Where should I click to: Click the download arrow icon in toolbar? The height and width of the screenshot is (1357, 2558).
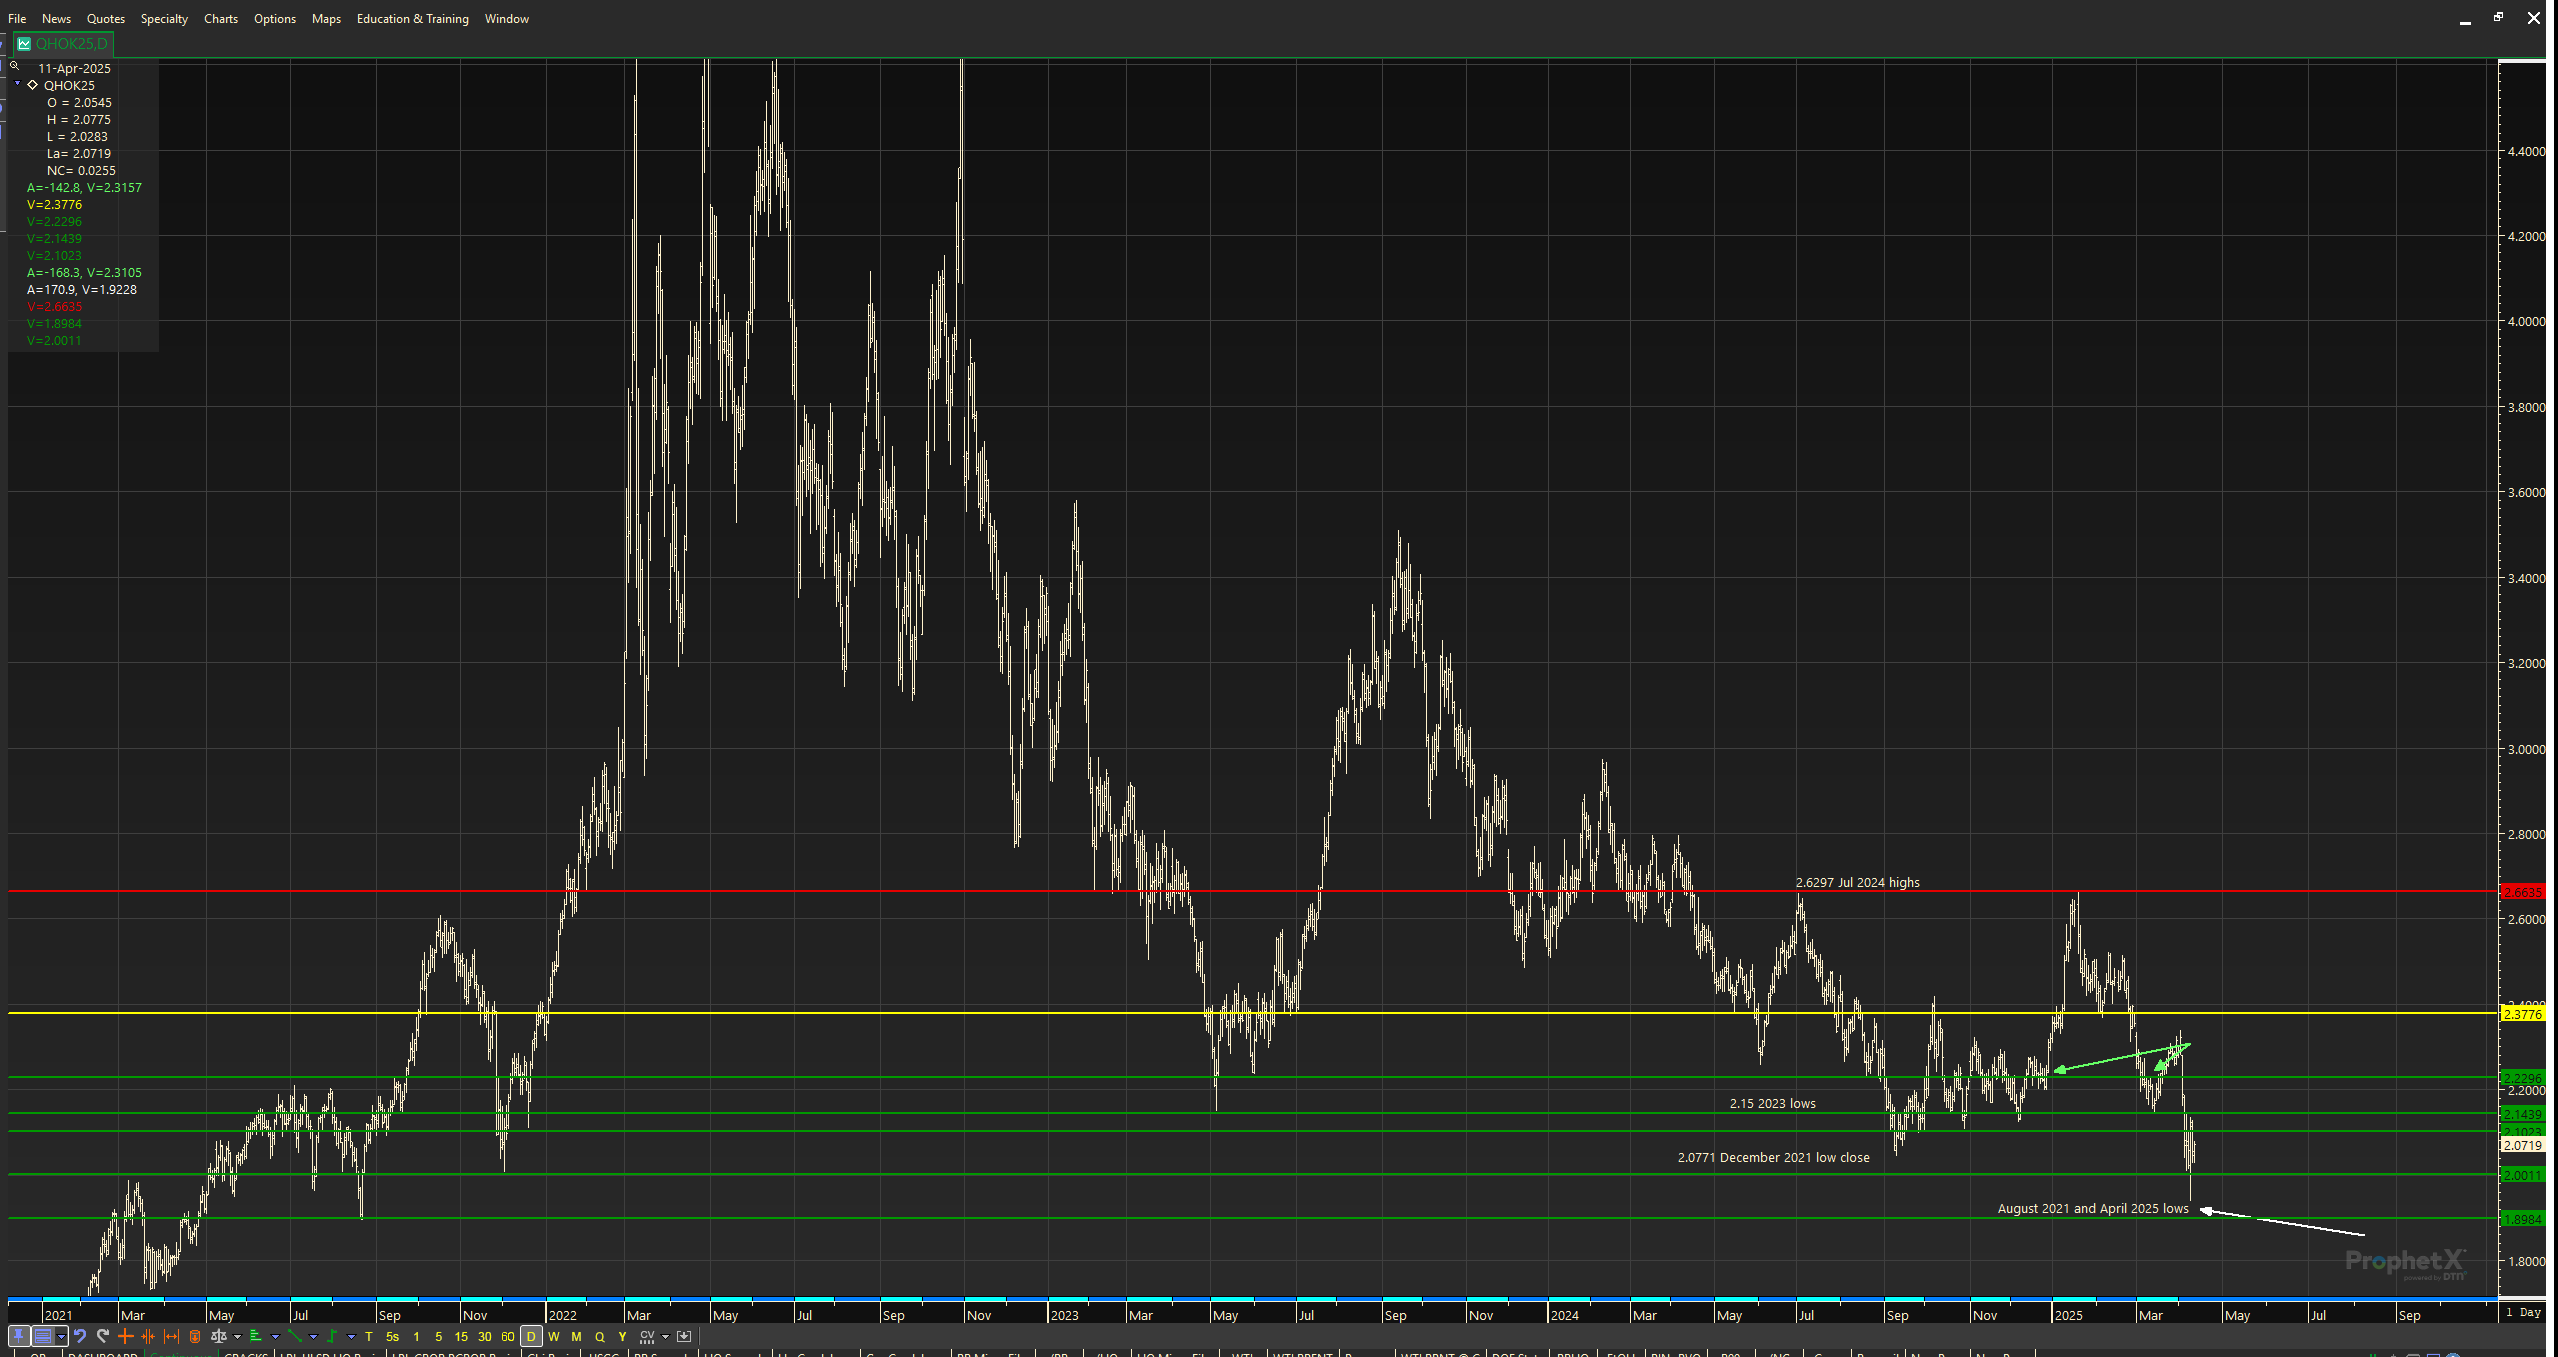coord(684,1336)
